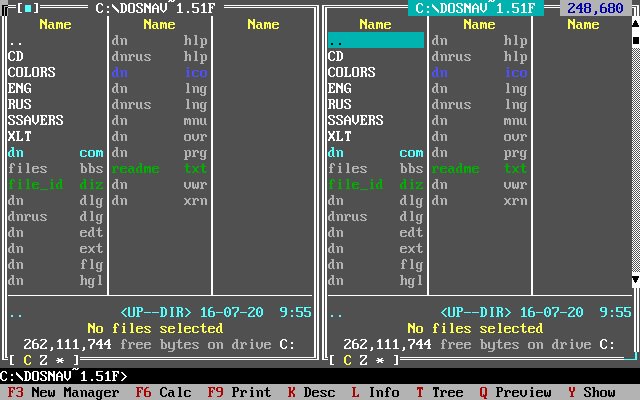Select dn.vwr in the right panel

480,184
